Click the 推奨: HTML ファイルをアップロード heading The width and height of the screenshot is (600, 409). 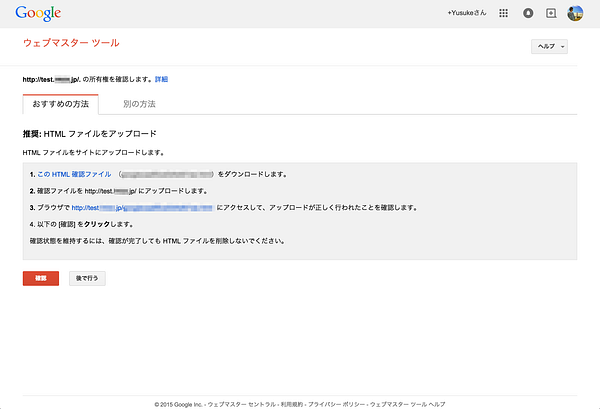(90, 134)
